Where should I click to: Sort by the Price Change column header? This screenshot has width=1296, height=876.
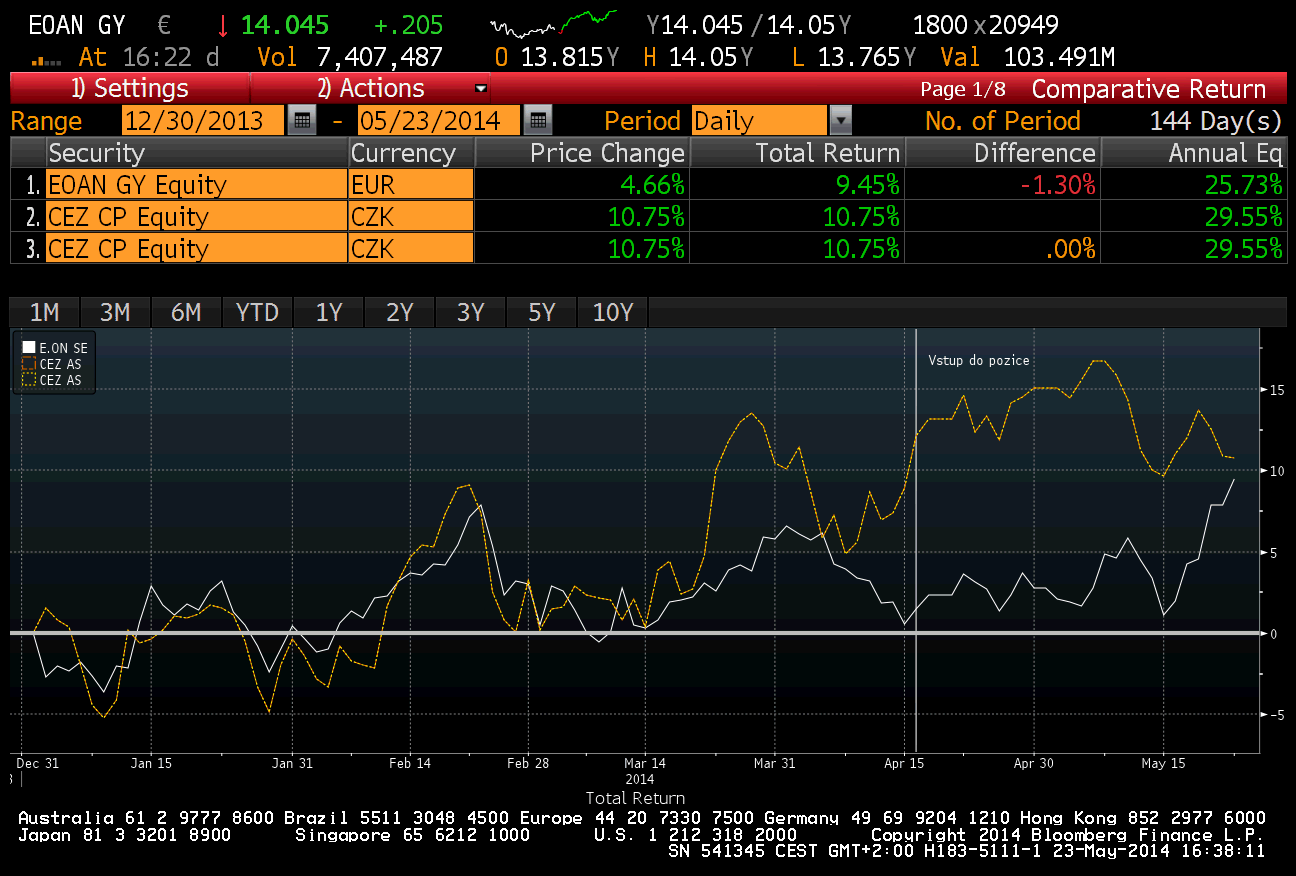point(582,153)
